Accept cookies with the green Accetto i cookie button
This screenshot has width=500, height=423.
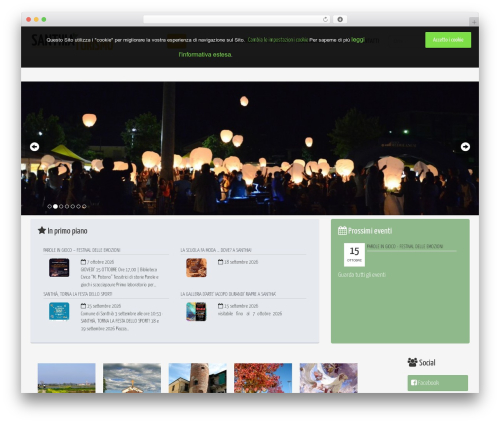(448, 40)
